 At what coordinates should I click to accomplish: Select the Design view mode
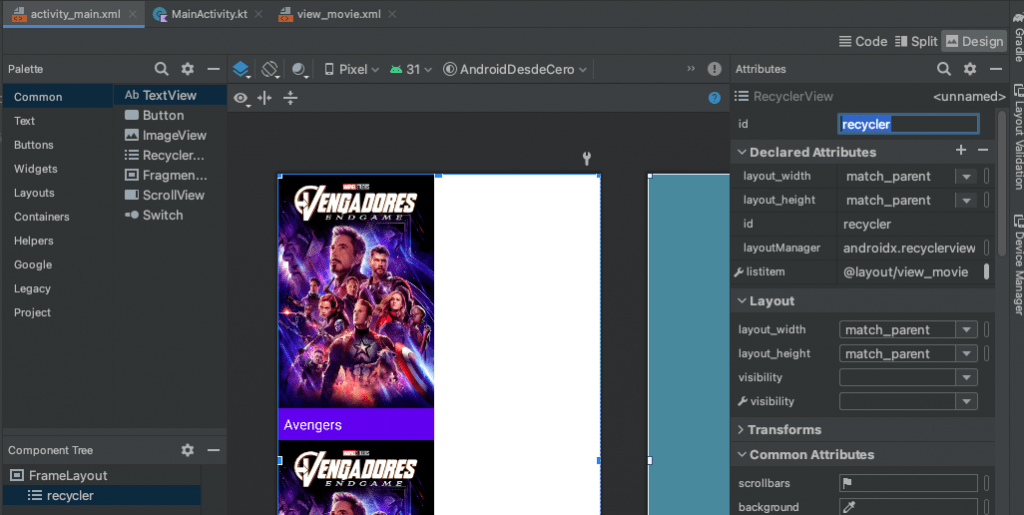coord(974,41)
